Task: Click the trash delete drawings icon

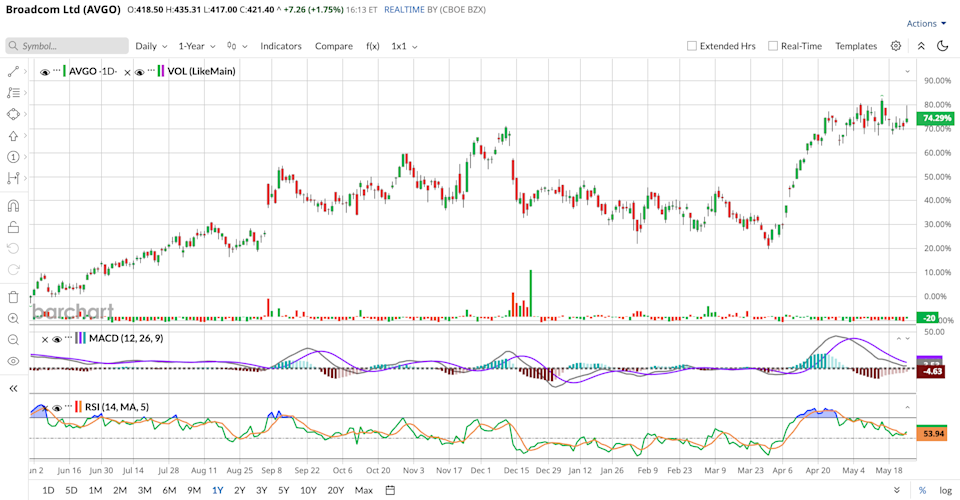Action: coord(13,297)
